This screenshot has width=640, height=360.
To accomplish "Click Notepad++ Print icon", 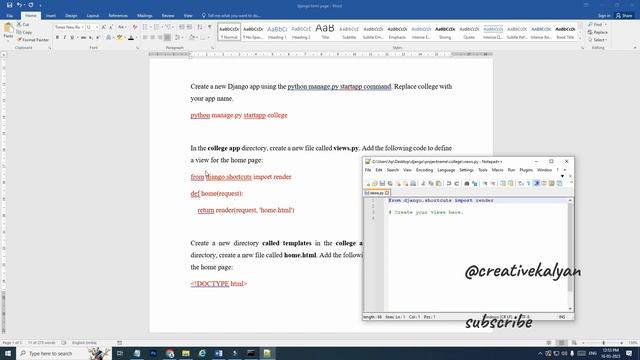I will pos(413,183).
